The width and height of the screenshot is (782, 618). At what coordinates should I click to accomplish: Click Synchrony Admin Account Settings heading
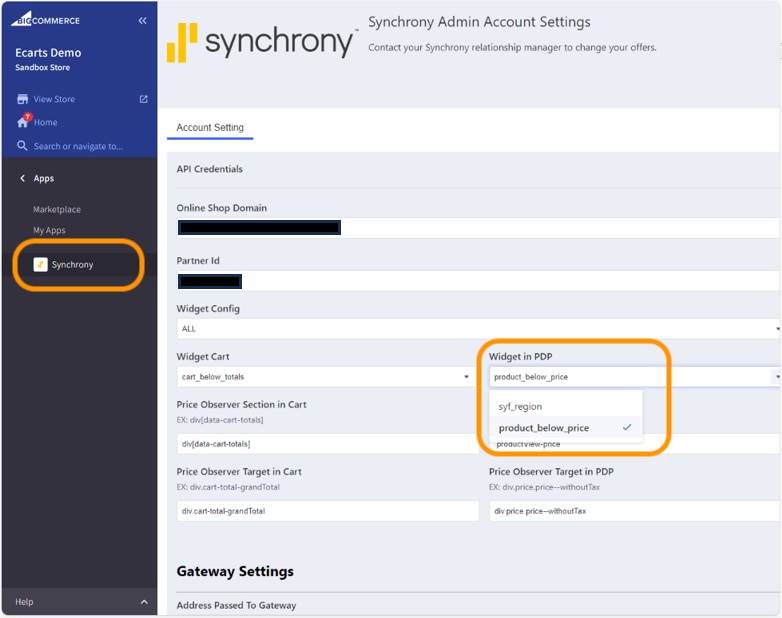tap(479, 22)
